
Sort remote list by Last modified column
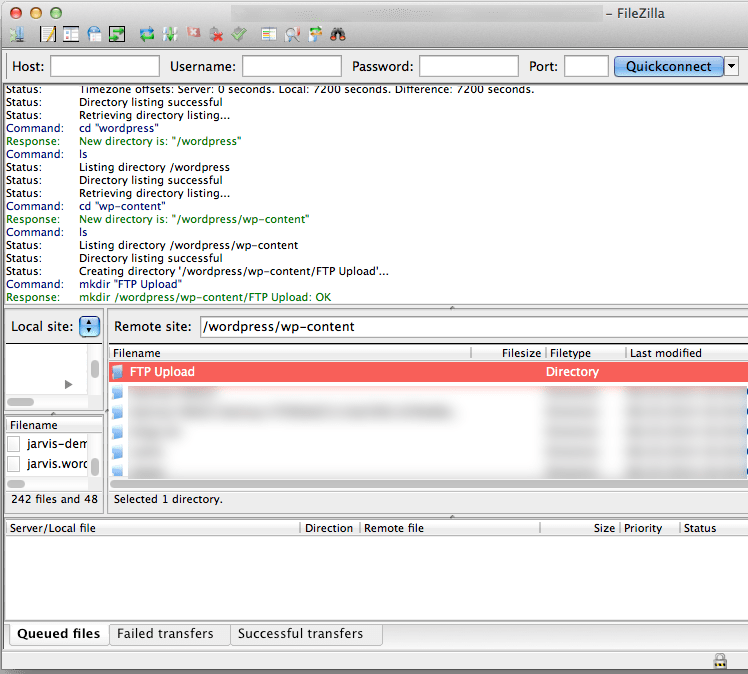pos(687,353)
